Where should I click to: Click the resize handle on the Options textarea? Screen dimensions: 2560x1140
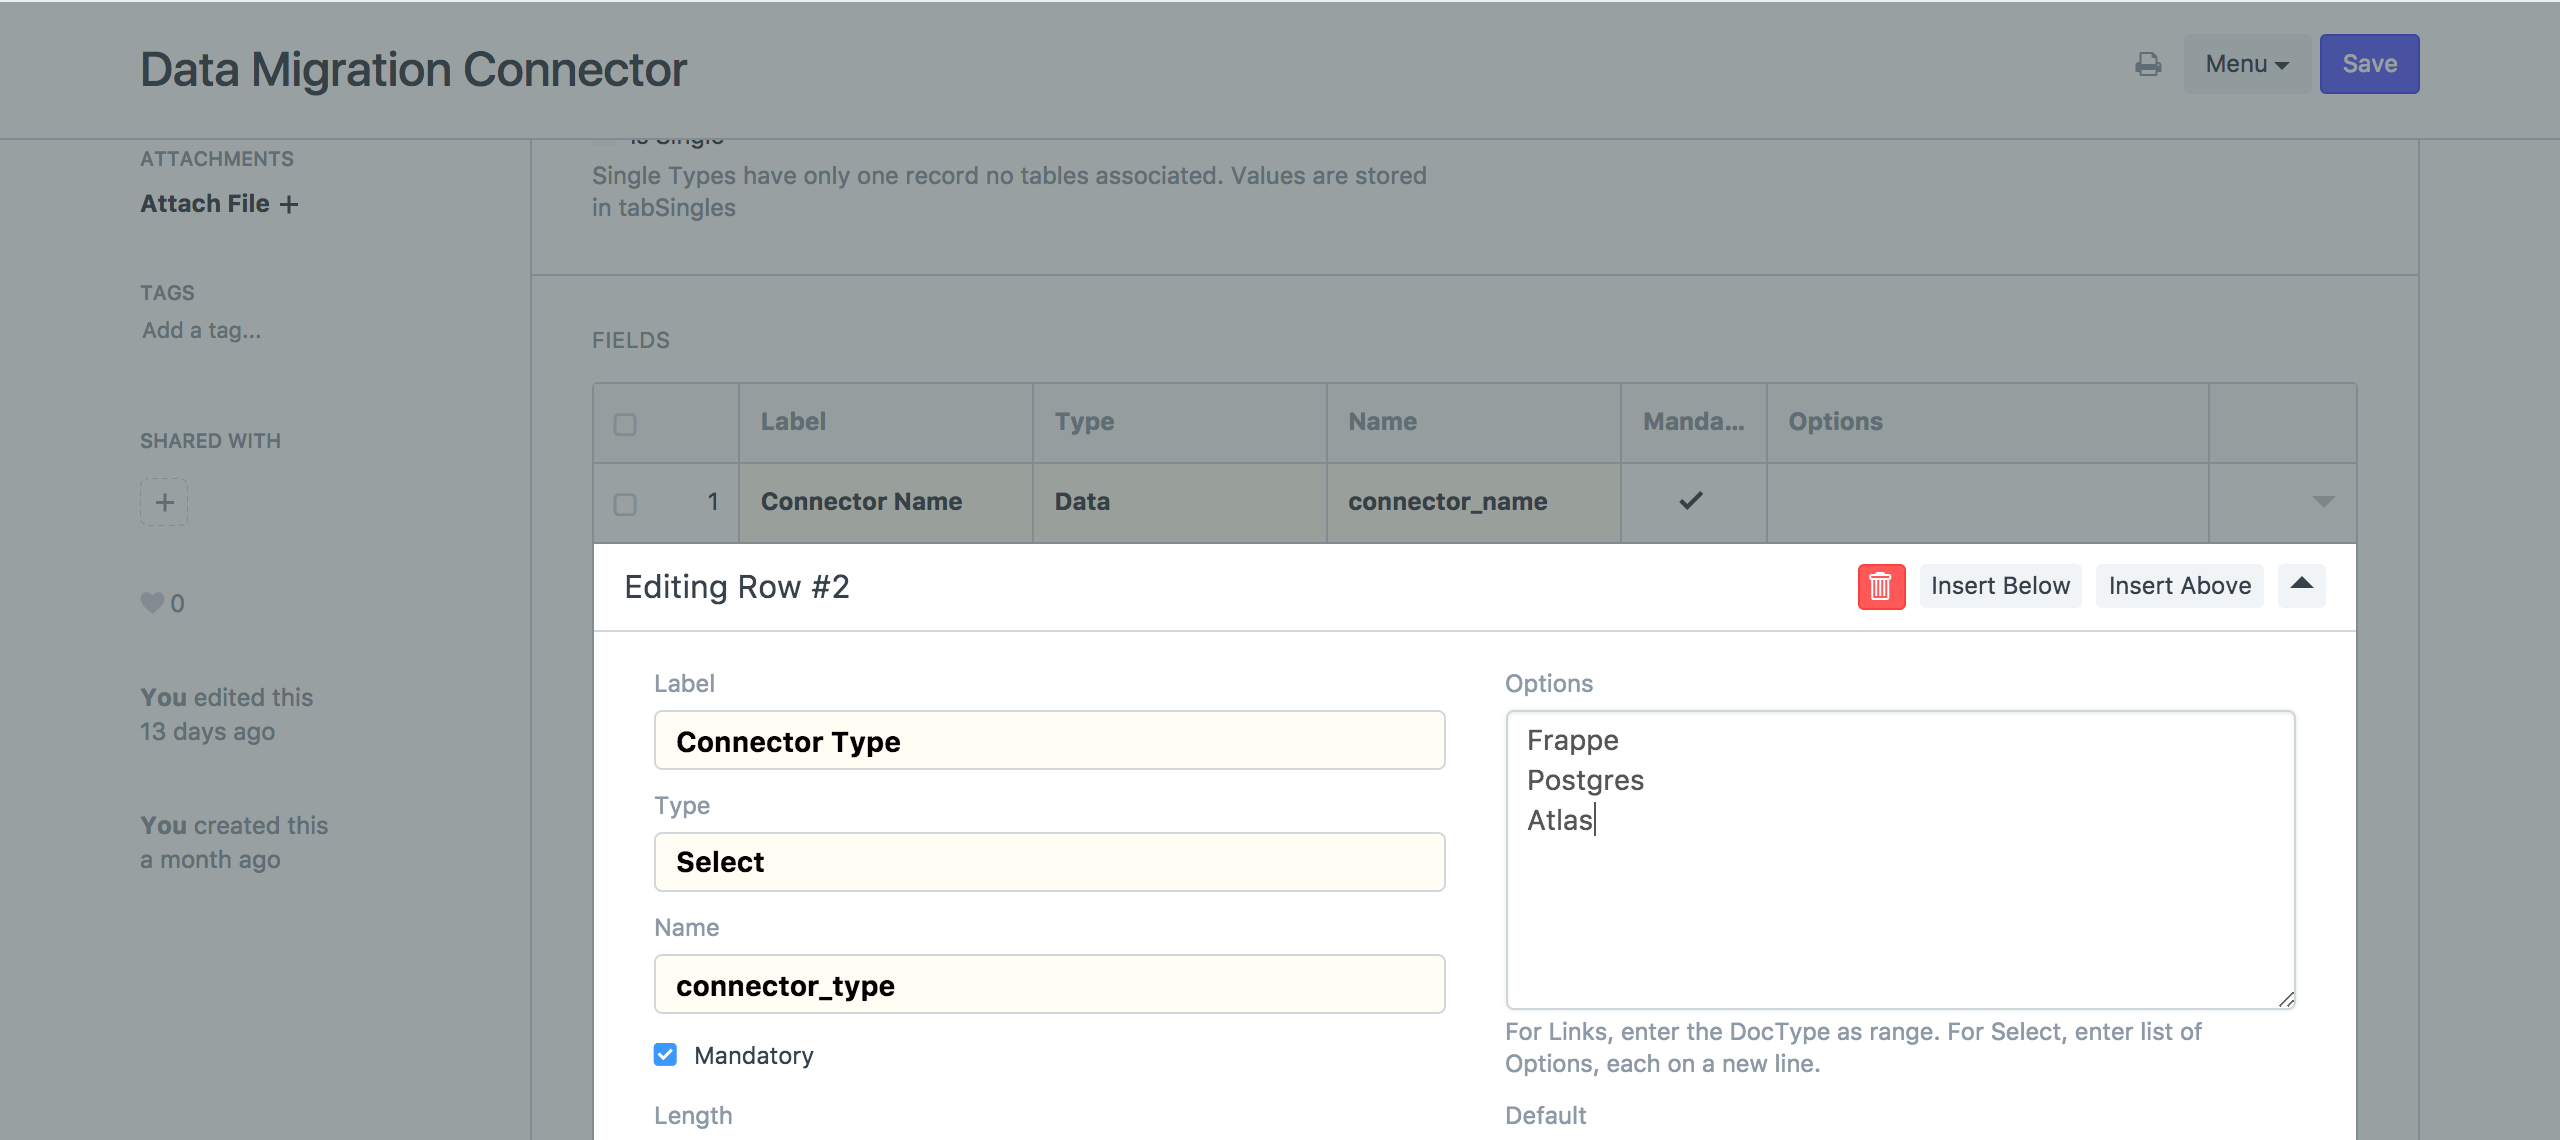[2285, 998]
